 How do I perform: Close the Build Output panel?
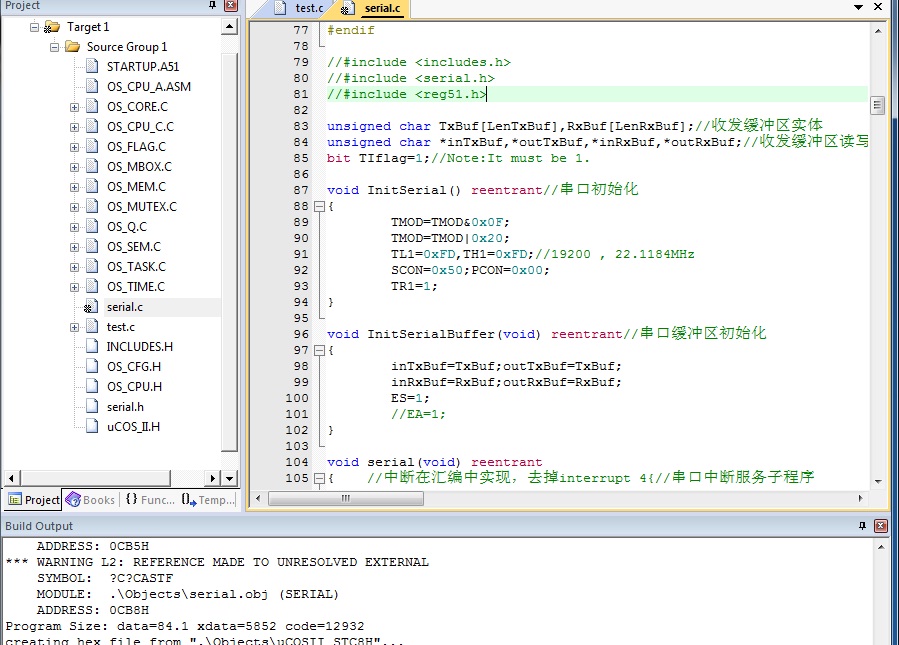[881, 526]
